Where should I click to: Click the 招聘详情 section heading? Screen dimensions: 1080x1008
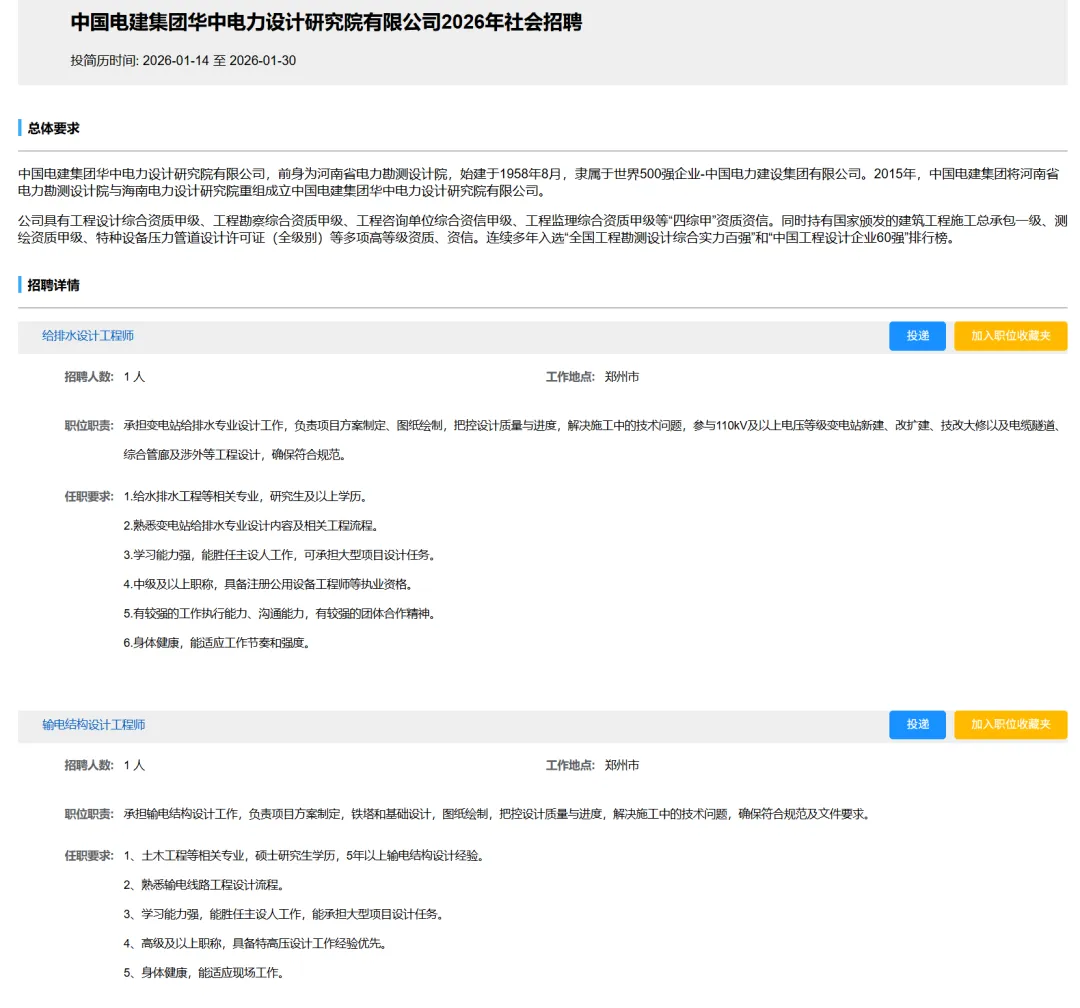53,285
